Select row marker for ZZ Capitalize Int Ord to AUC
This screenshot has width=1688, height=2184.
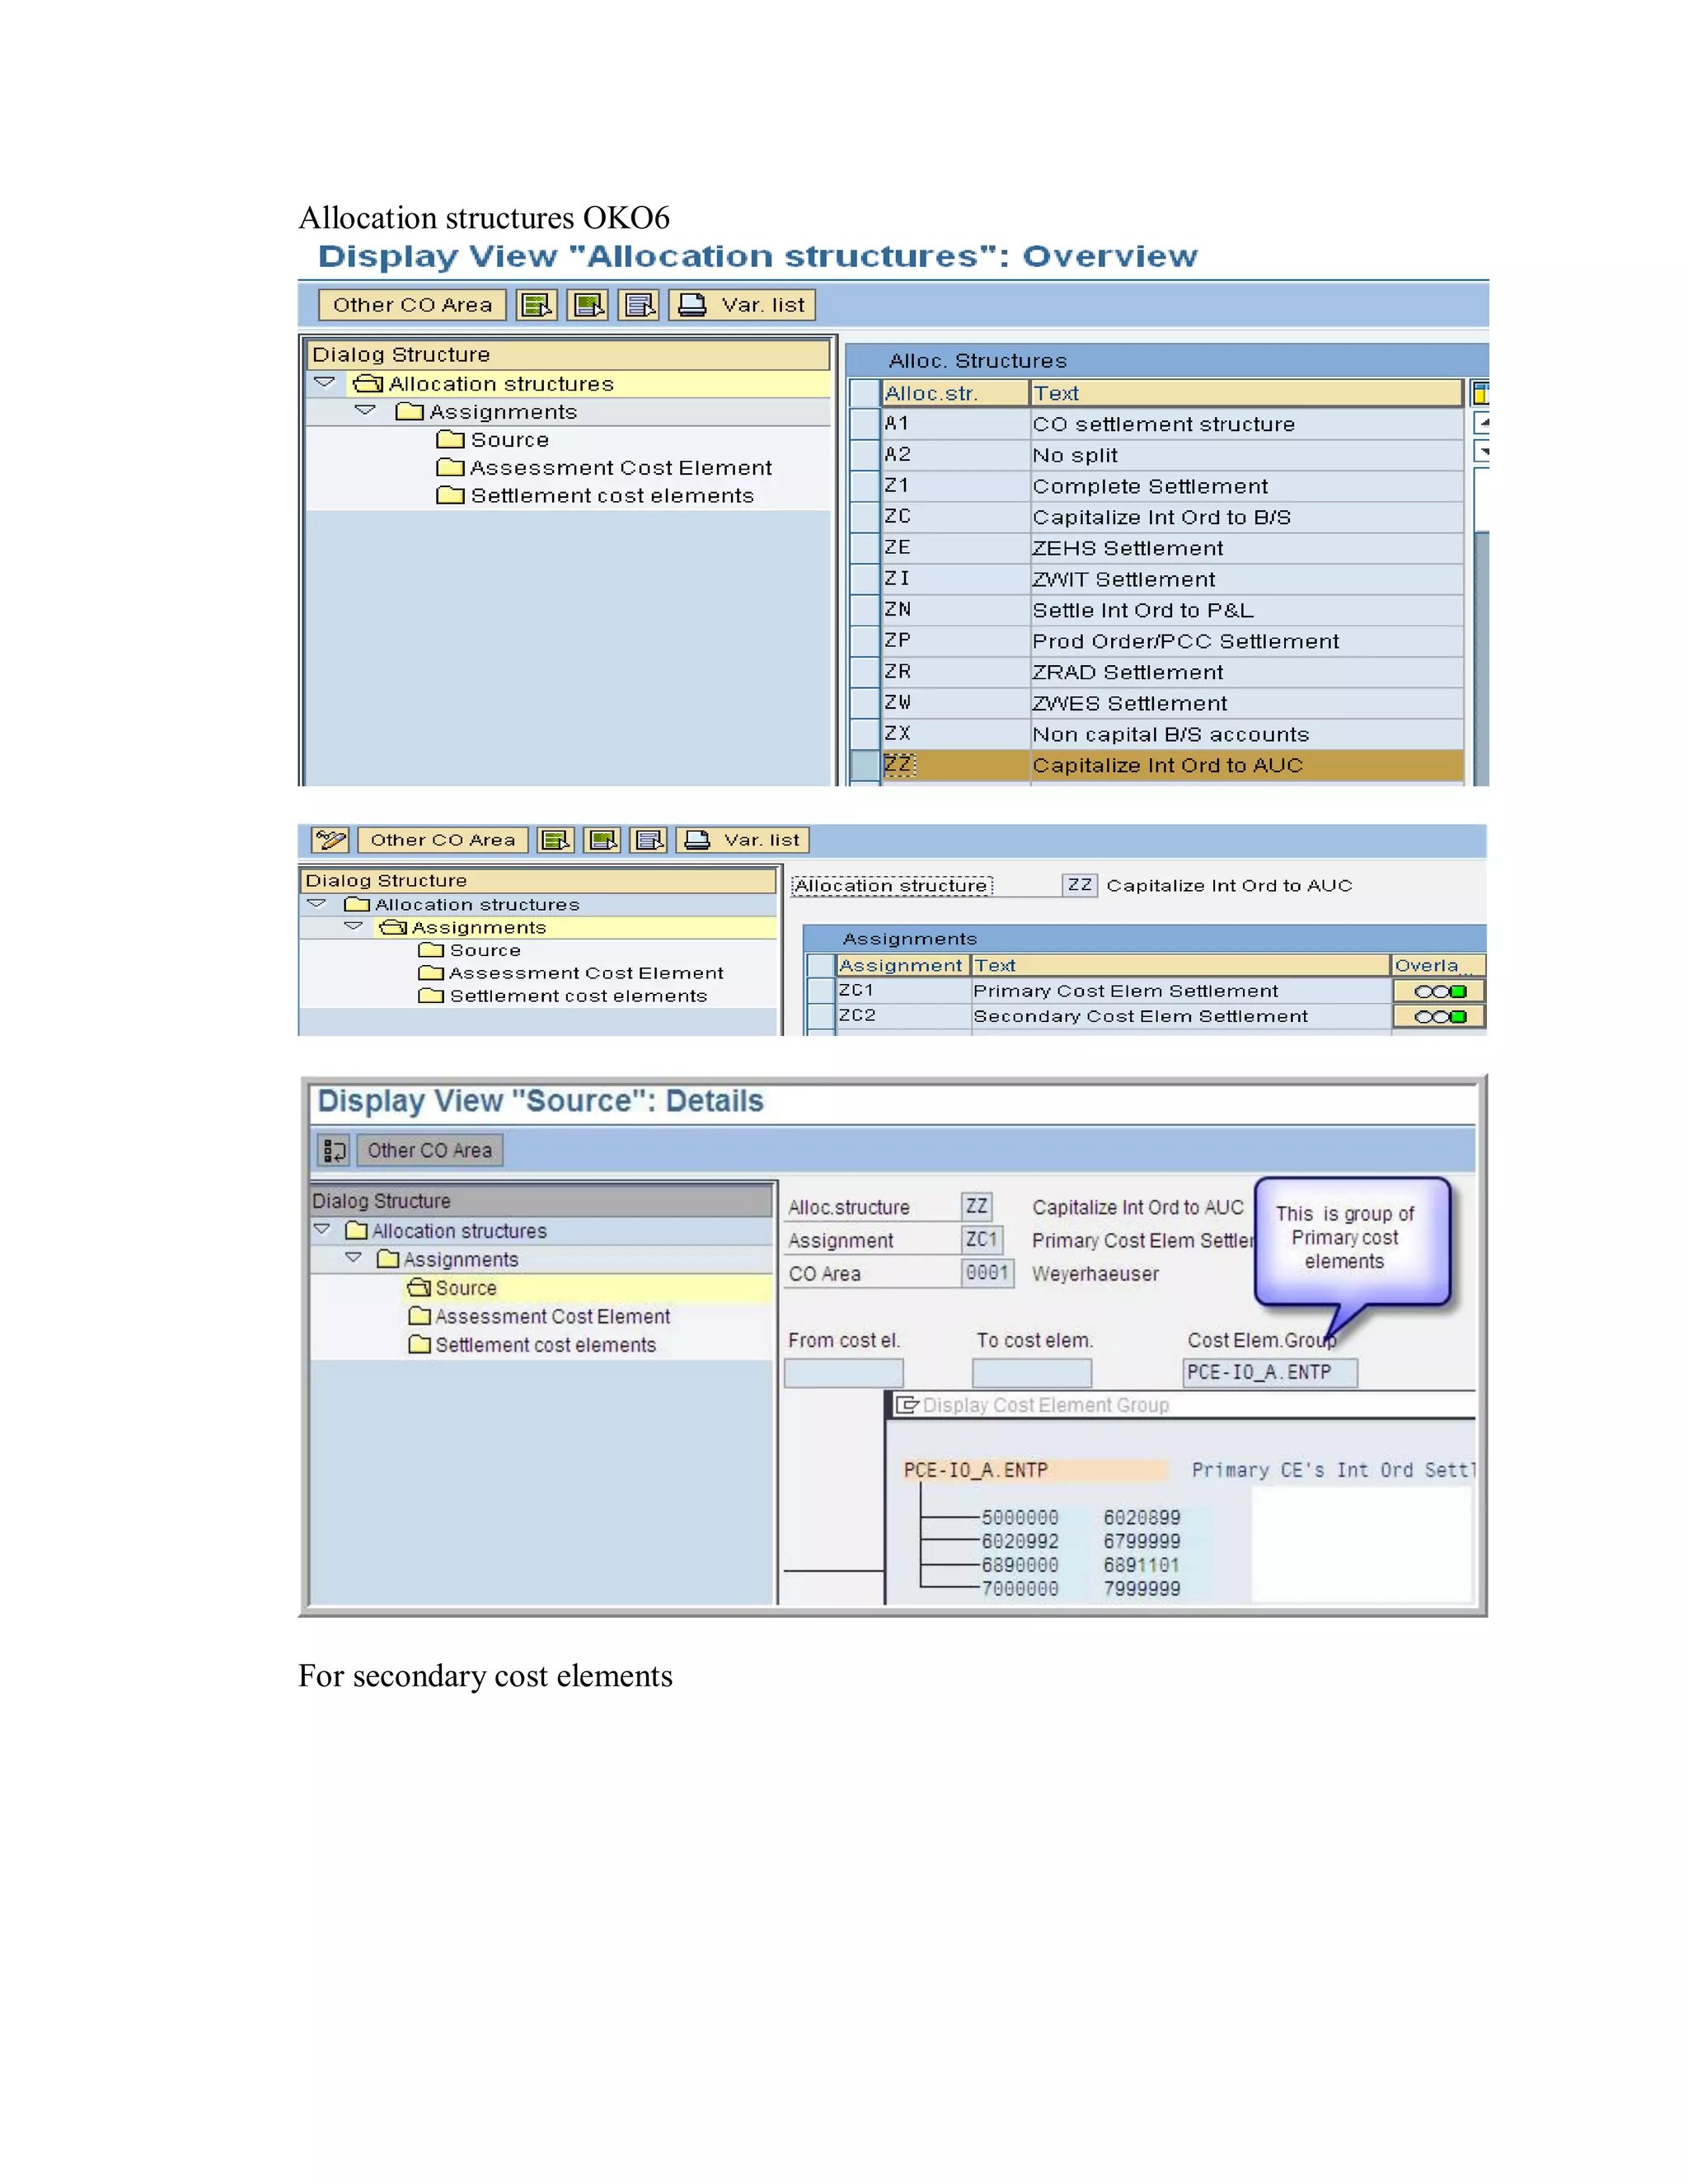point(864,765)
